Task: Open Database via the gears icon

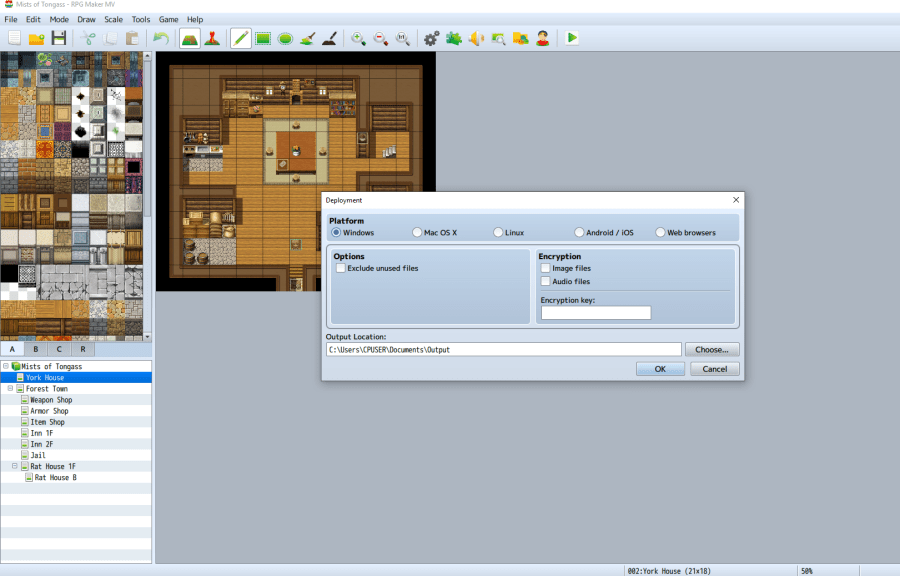Action: coord(431,38)
